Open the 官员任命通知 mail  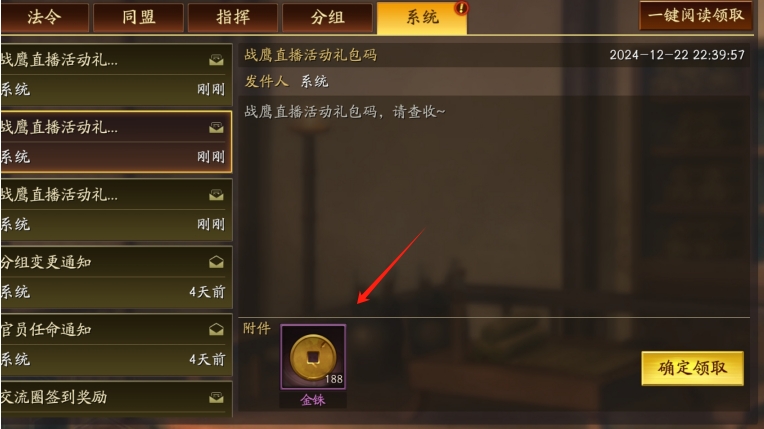click(116, 345)
